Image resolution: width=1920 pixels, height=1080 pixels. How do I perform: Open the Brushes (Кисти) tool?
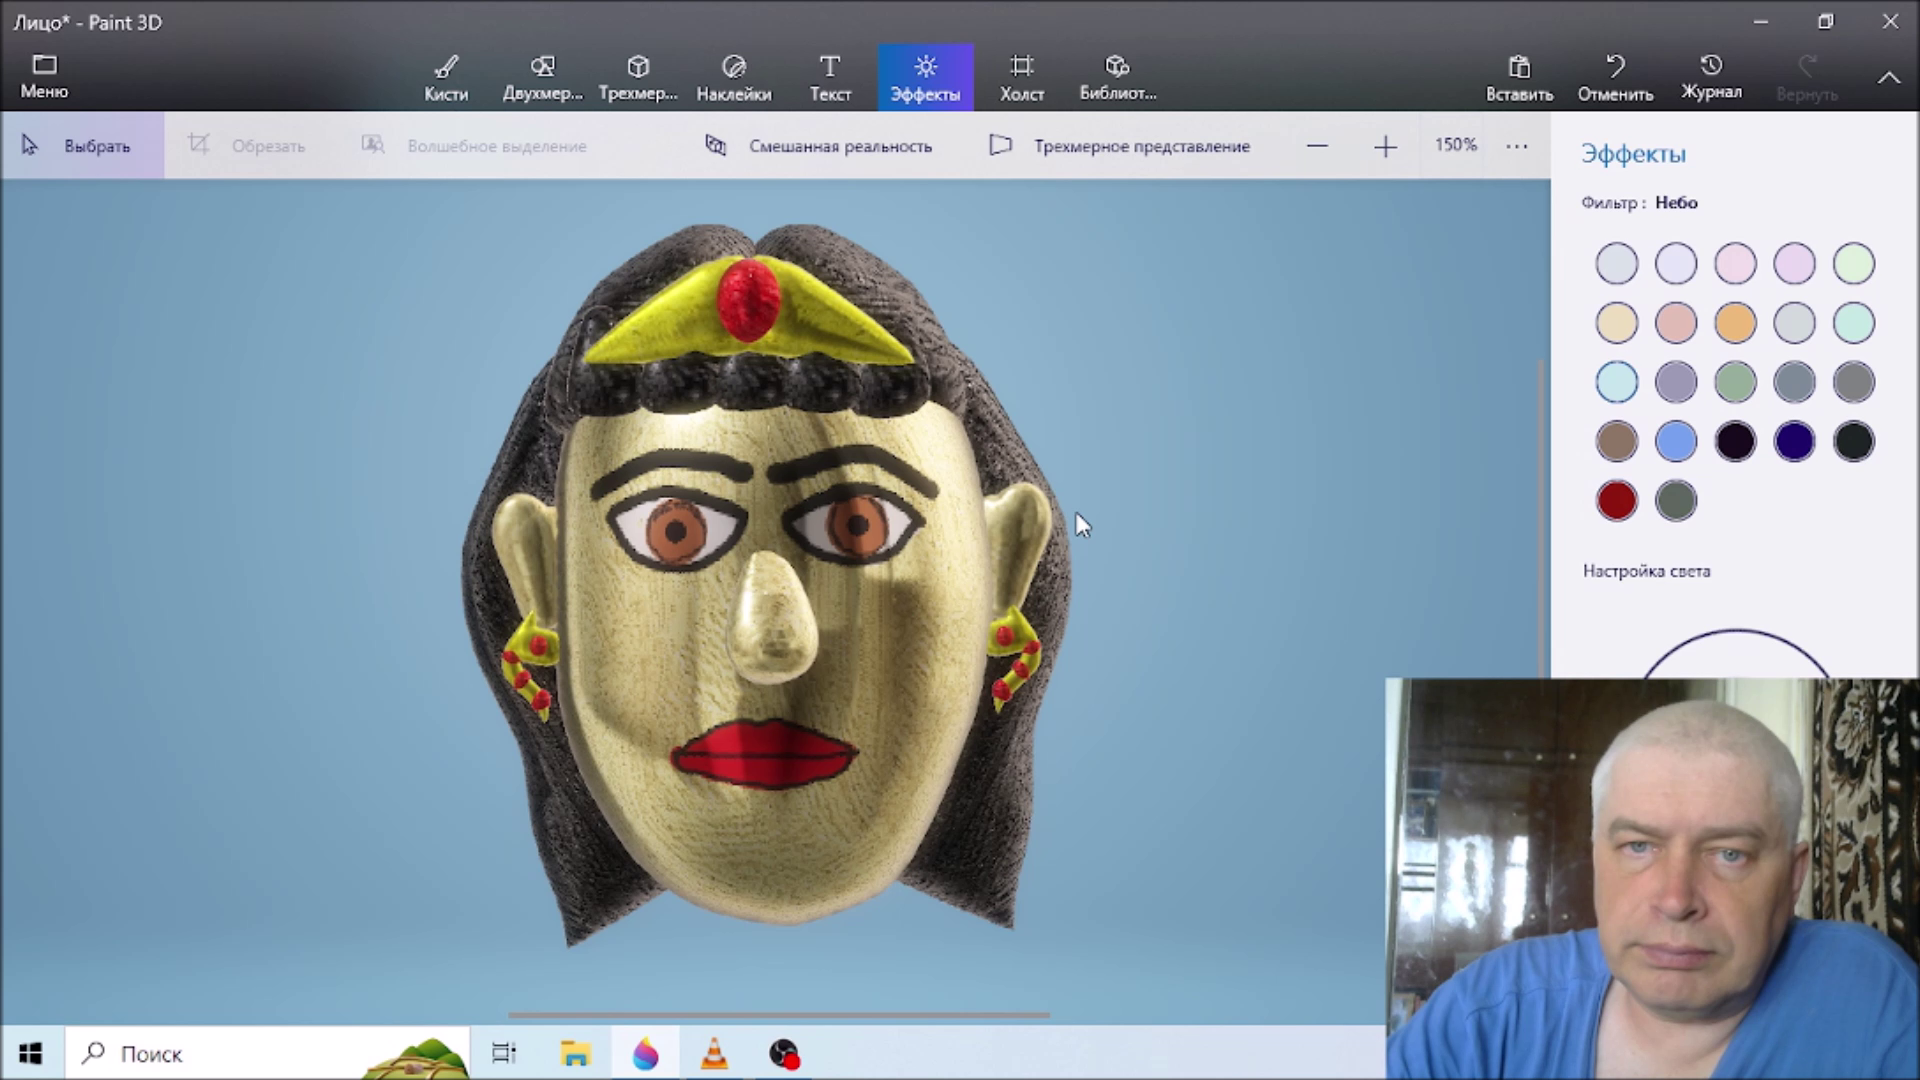click(446, 78)
